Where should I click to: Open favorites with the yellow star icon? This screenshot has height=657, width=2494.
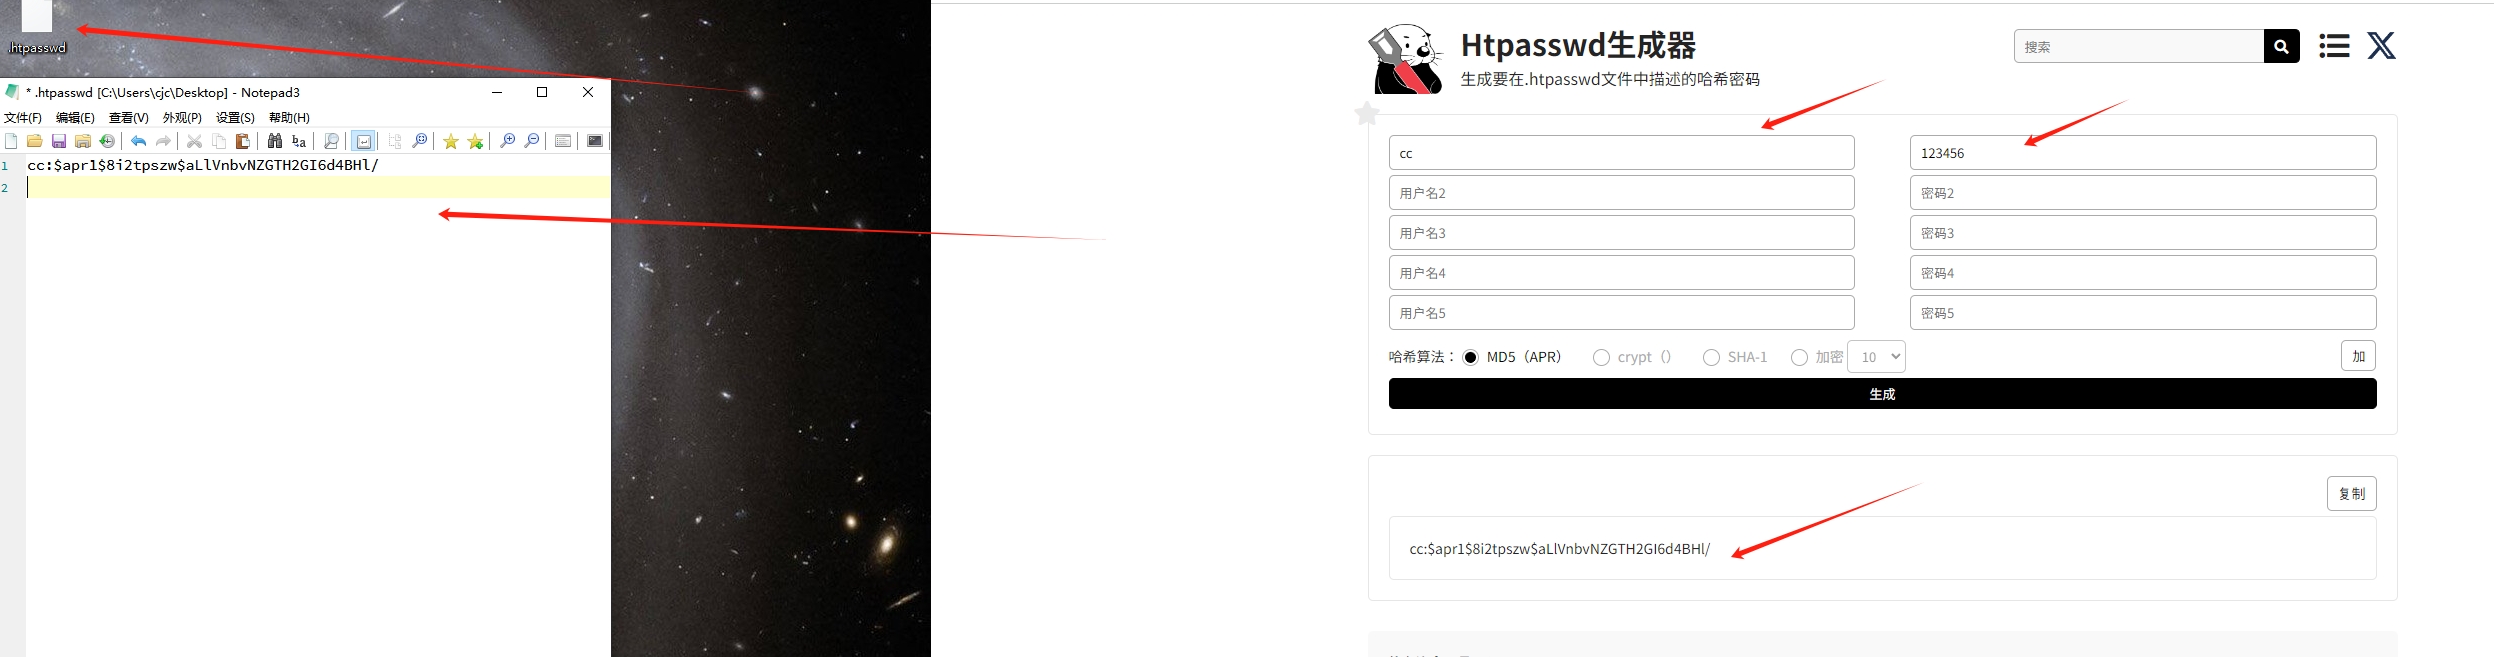tap(451, 141)
